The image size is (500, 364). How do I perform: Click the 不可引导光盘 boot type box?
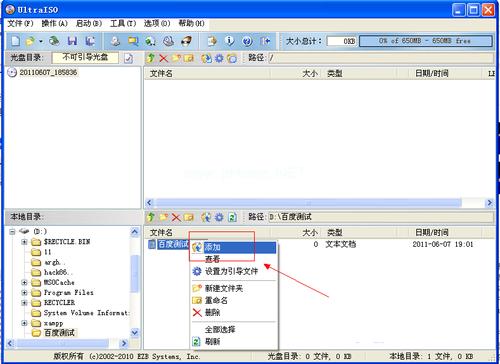pos(85,57)
